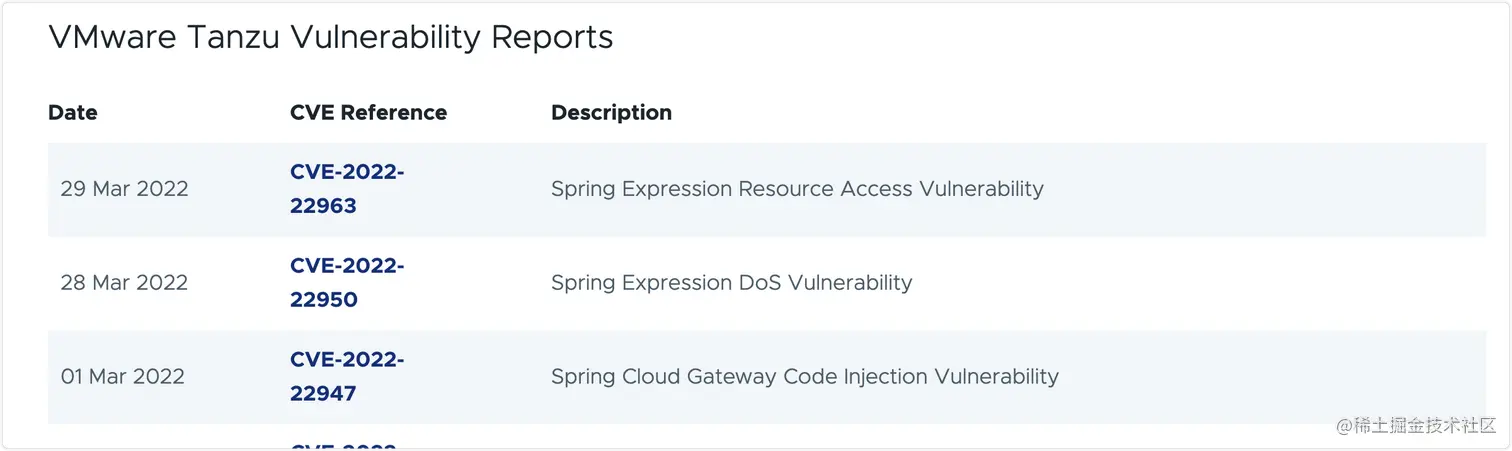Select the 28 Mar 2022 date cell

click(x=124, y=283)
